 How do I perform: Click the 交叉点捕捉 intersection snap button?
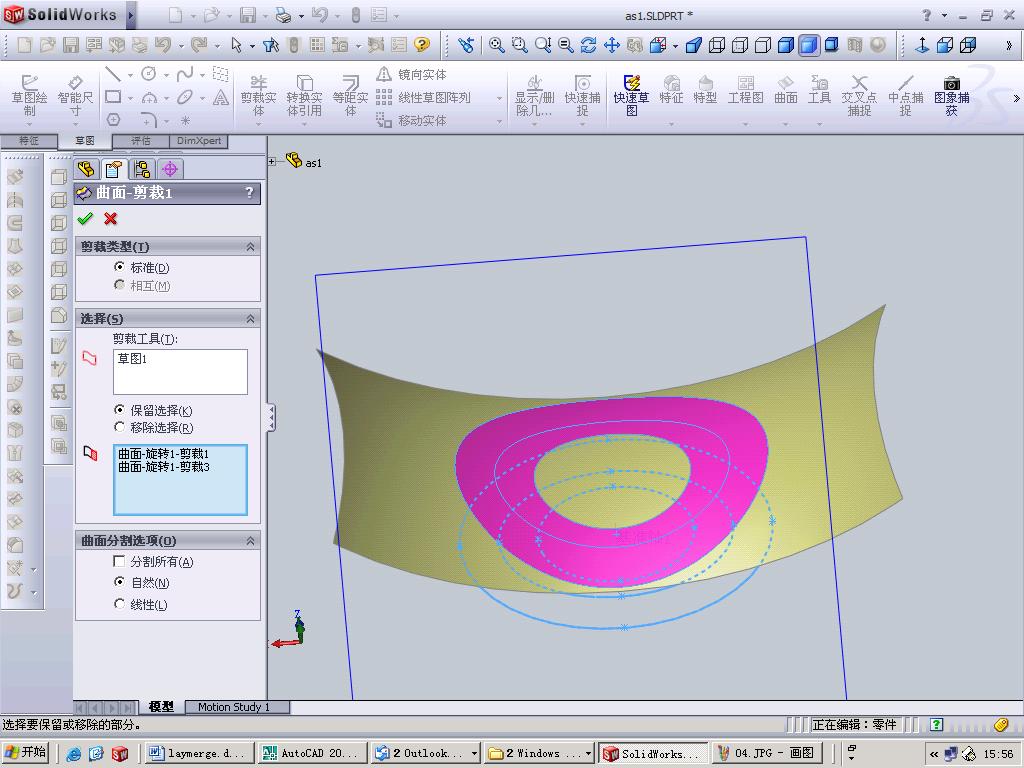click(x=859, y=95)
